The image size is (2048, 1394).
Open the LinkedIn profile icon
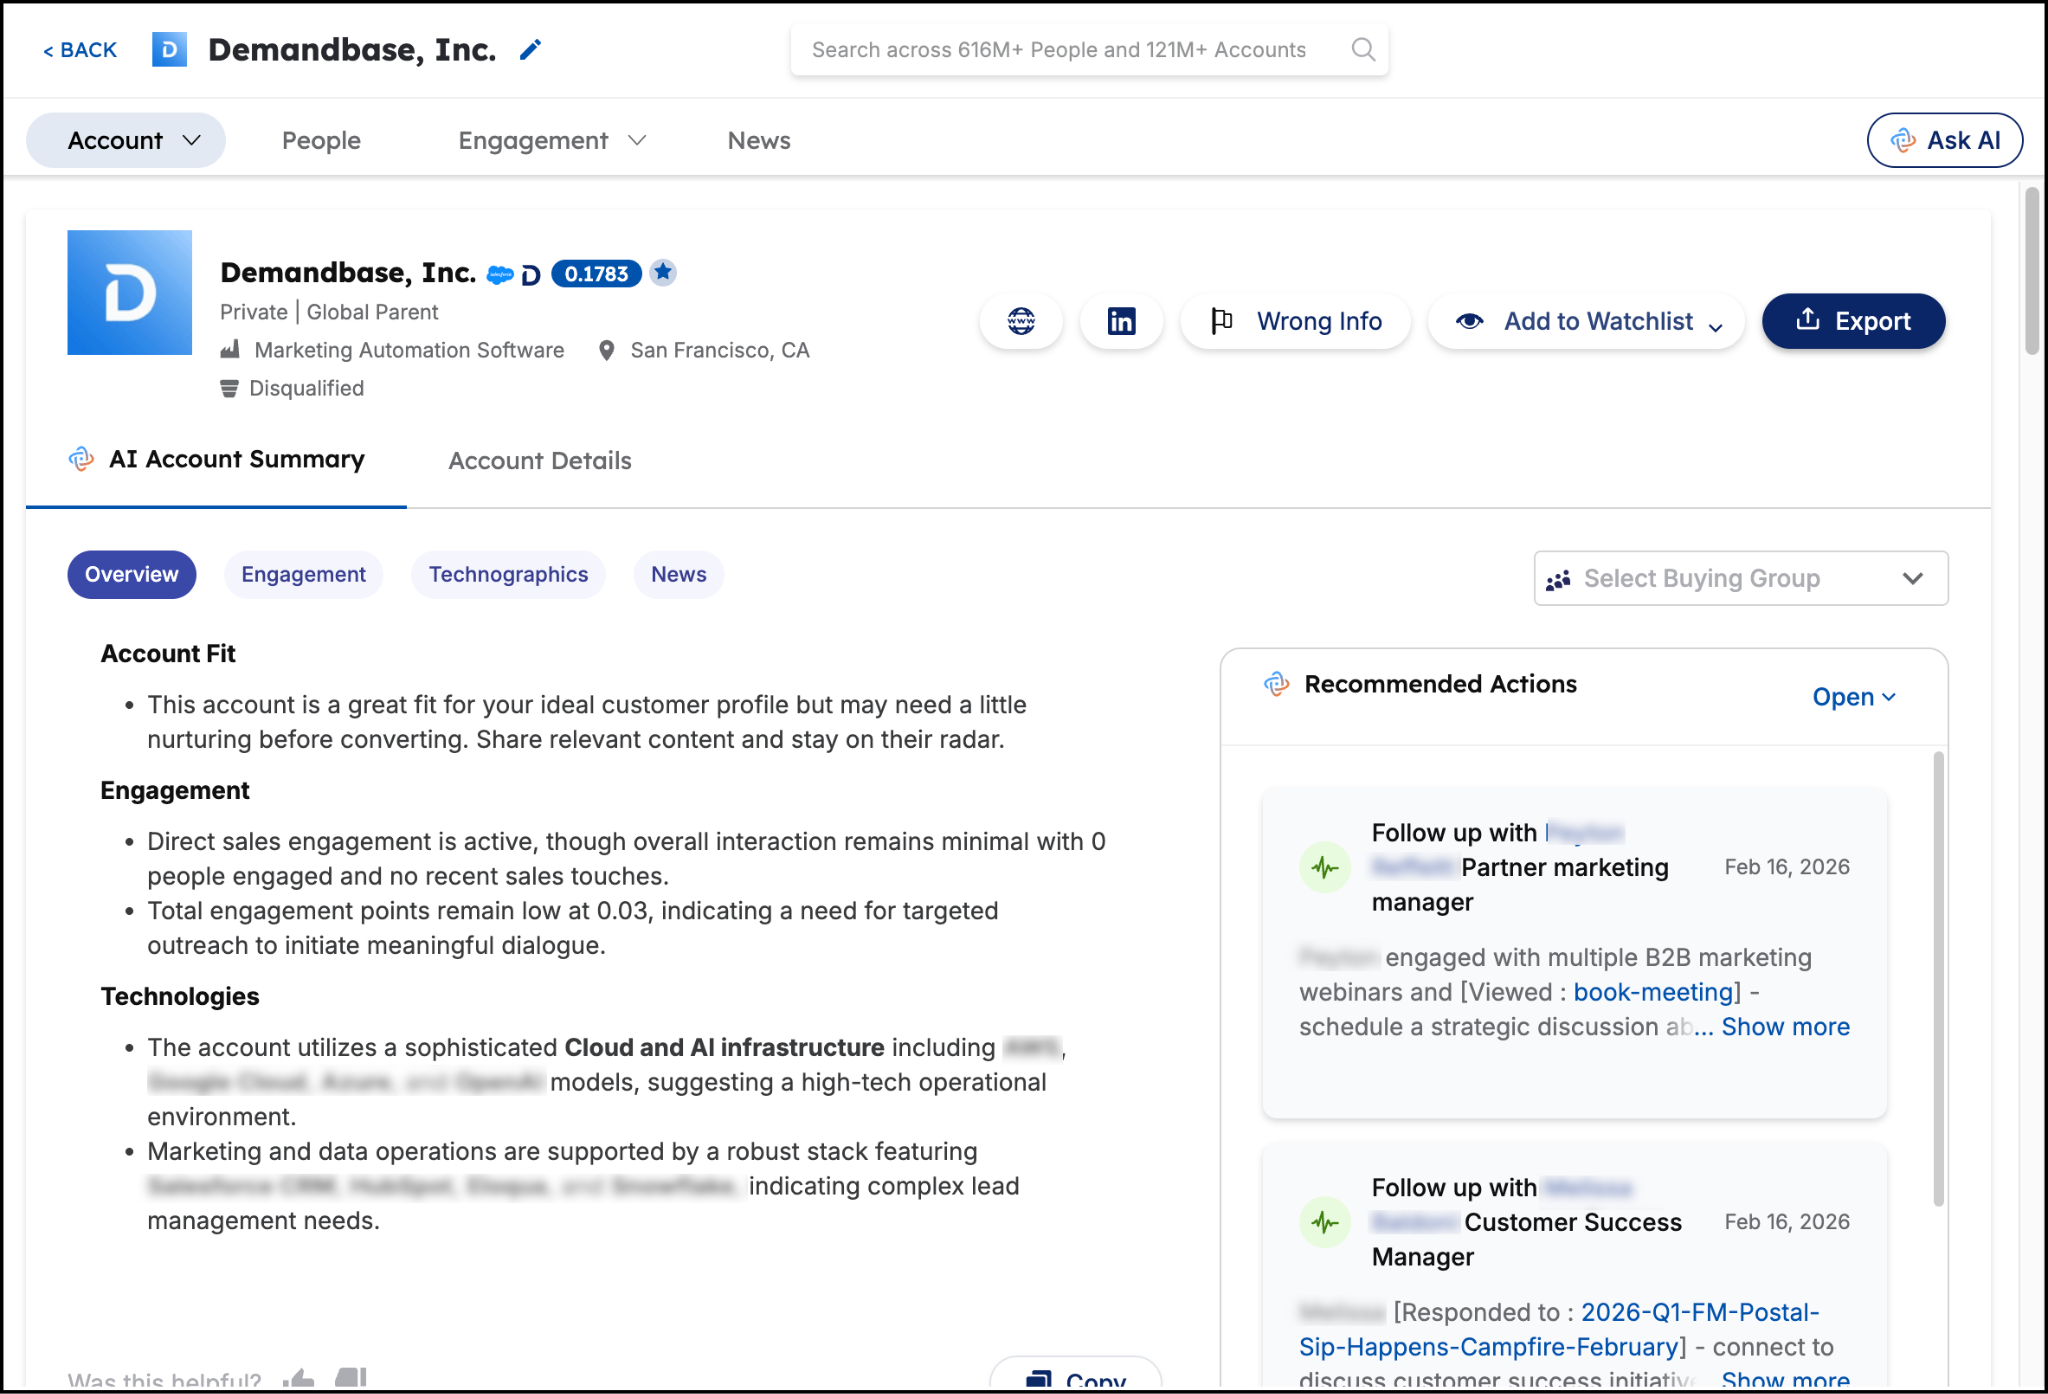(x=1121, y=321)
